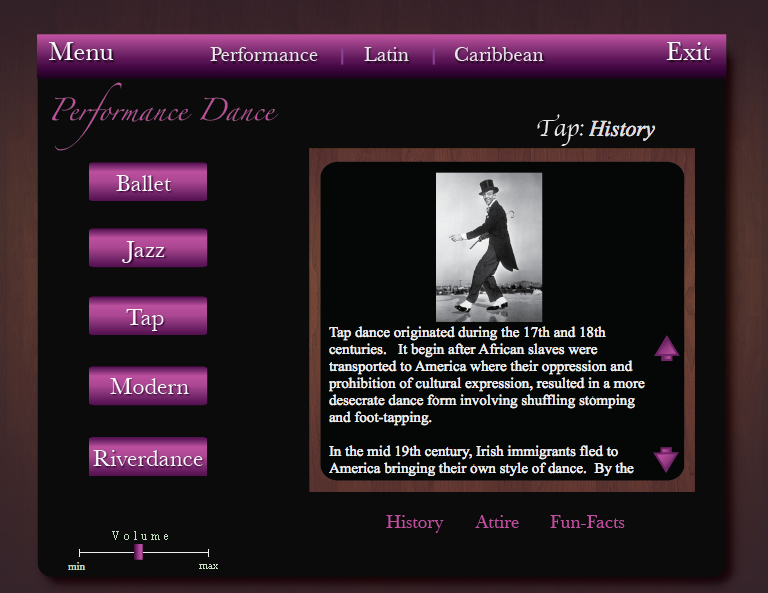Click the purple scroll-down arrow
Image resolution: width=768 pixels, height=593 pixels.
click(666, 459)
